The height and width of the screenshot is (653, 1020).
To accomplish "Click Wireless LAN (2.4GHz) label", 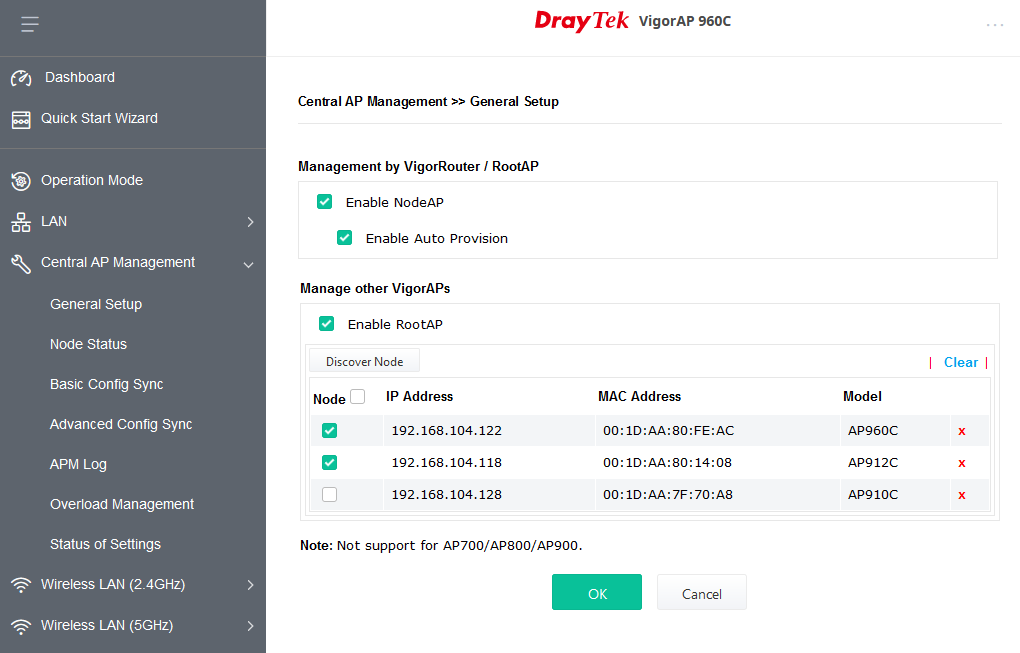I will tap(113, 584).
